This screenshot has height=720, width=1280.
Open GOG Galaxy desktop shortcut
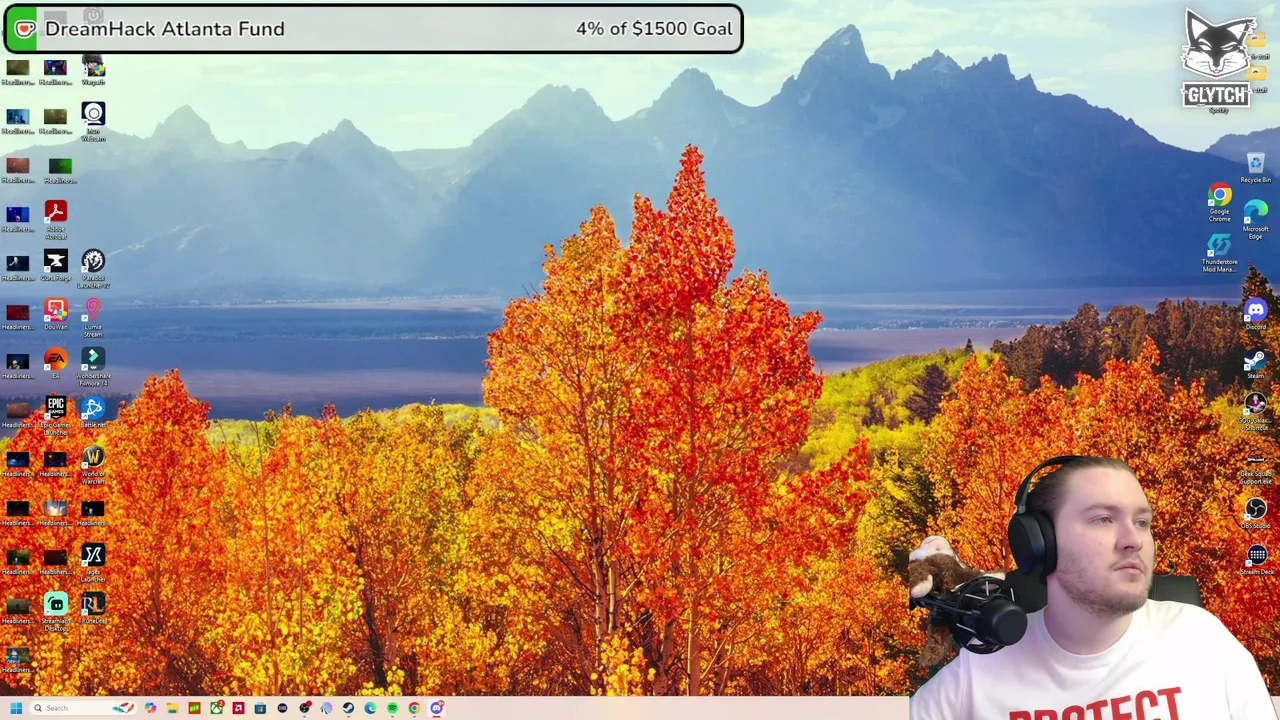1256,410
